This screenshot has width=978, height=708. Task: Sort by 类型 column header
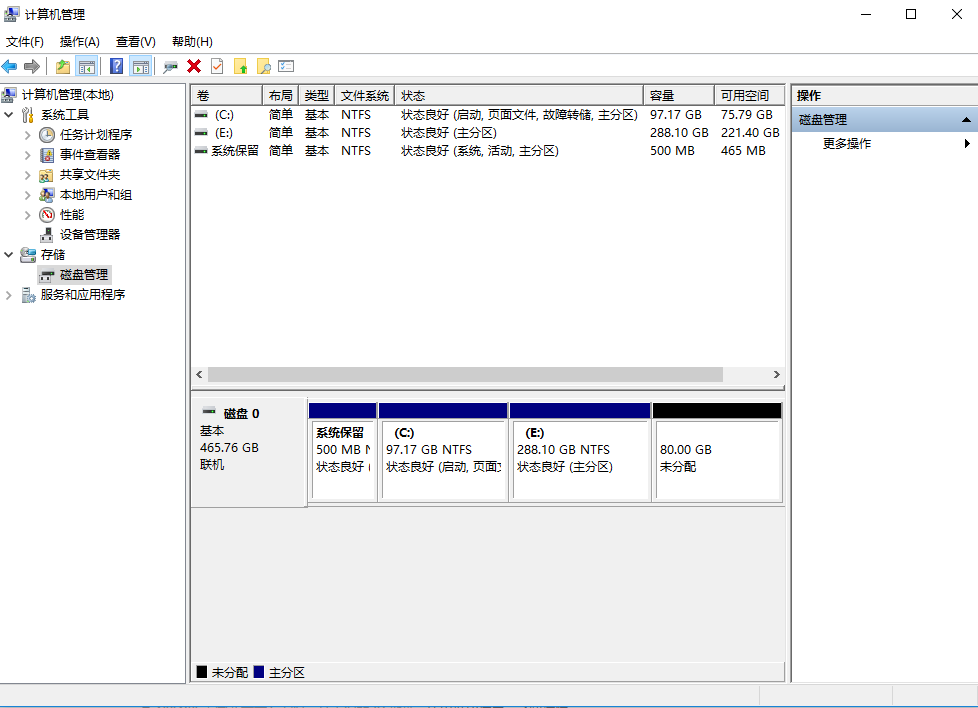[317, 95]
